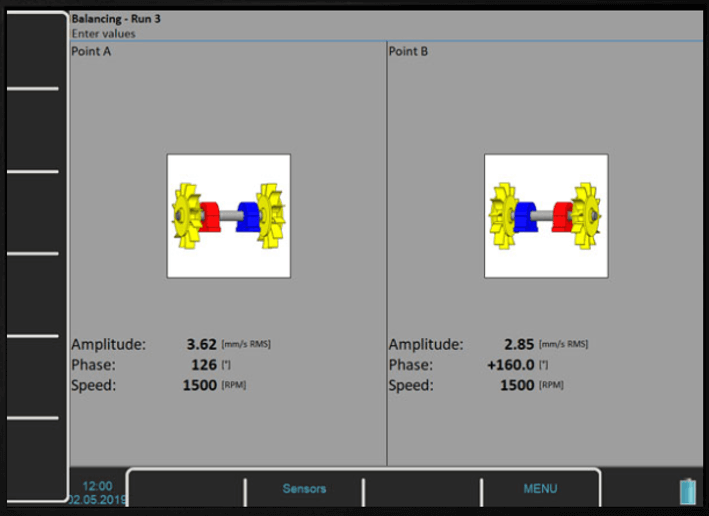Click the 'Point A' heading
Image resolution: width=709 pixels, height=516 pixels.
91,51
